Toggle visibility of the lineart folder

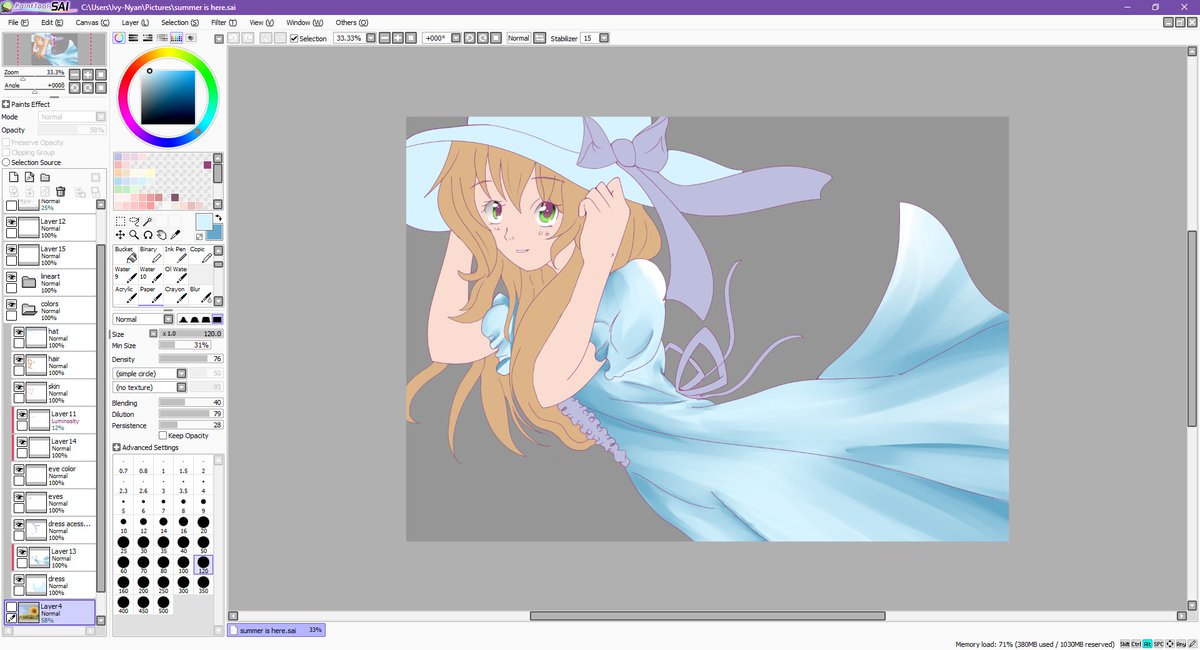[x=12, y=279]
